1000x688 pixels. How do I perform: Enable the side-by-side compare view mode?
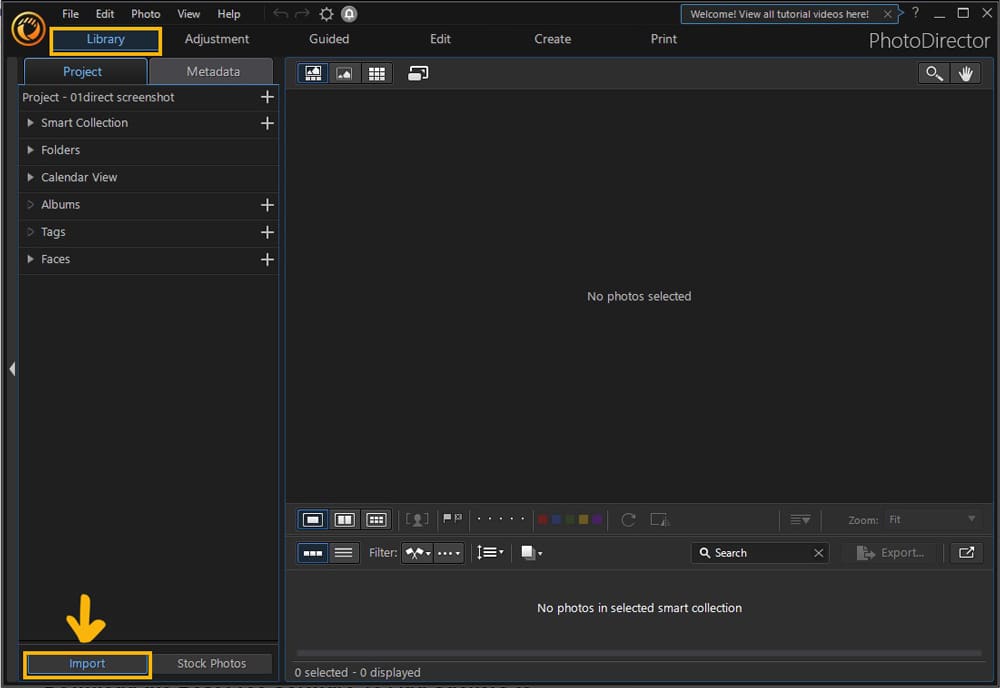coord(344,519)
